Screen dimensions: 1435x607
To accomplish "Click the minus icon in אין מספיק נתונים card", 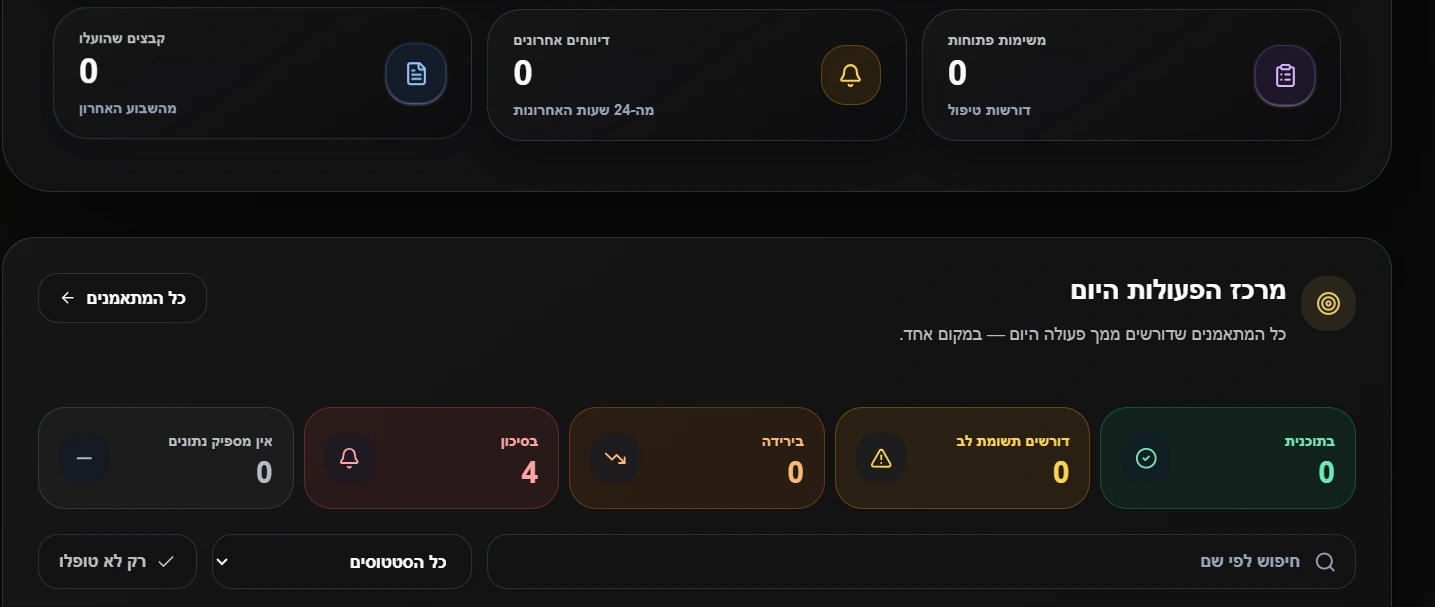I will click(x=84, y=458).
